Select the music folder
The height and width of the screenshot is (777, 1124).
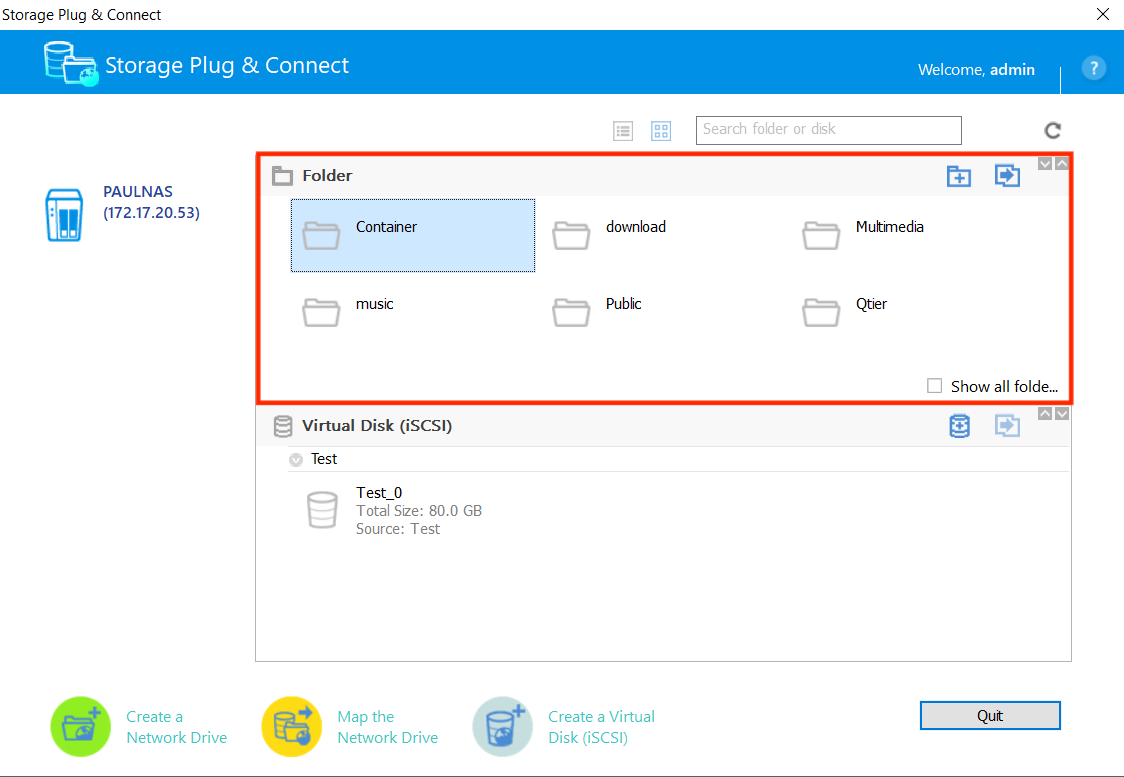(348, 313)
